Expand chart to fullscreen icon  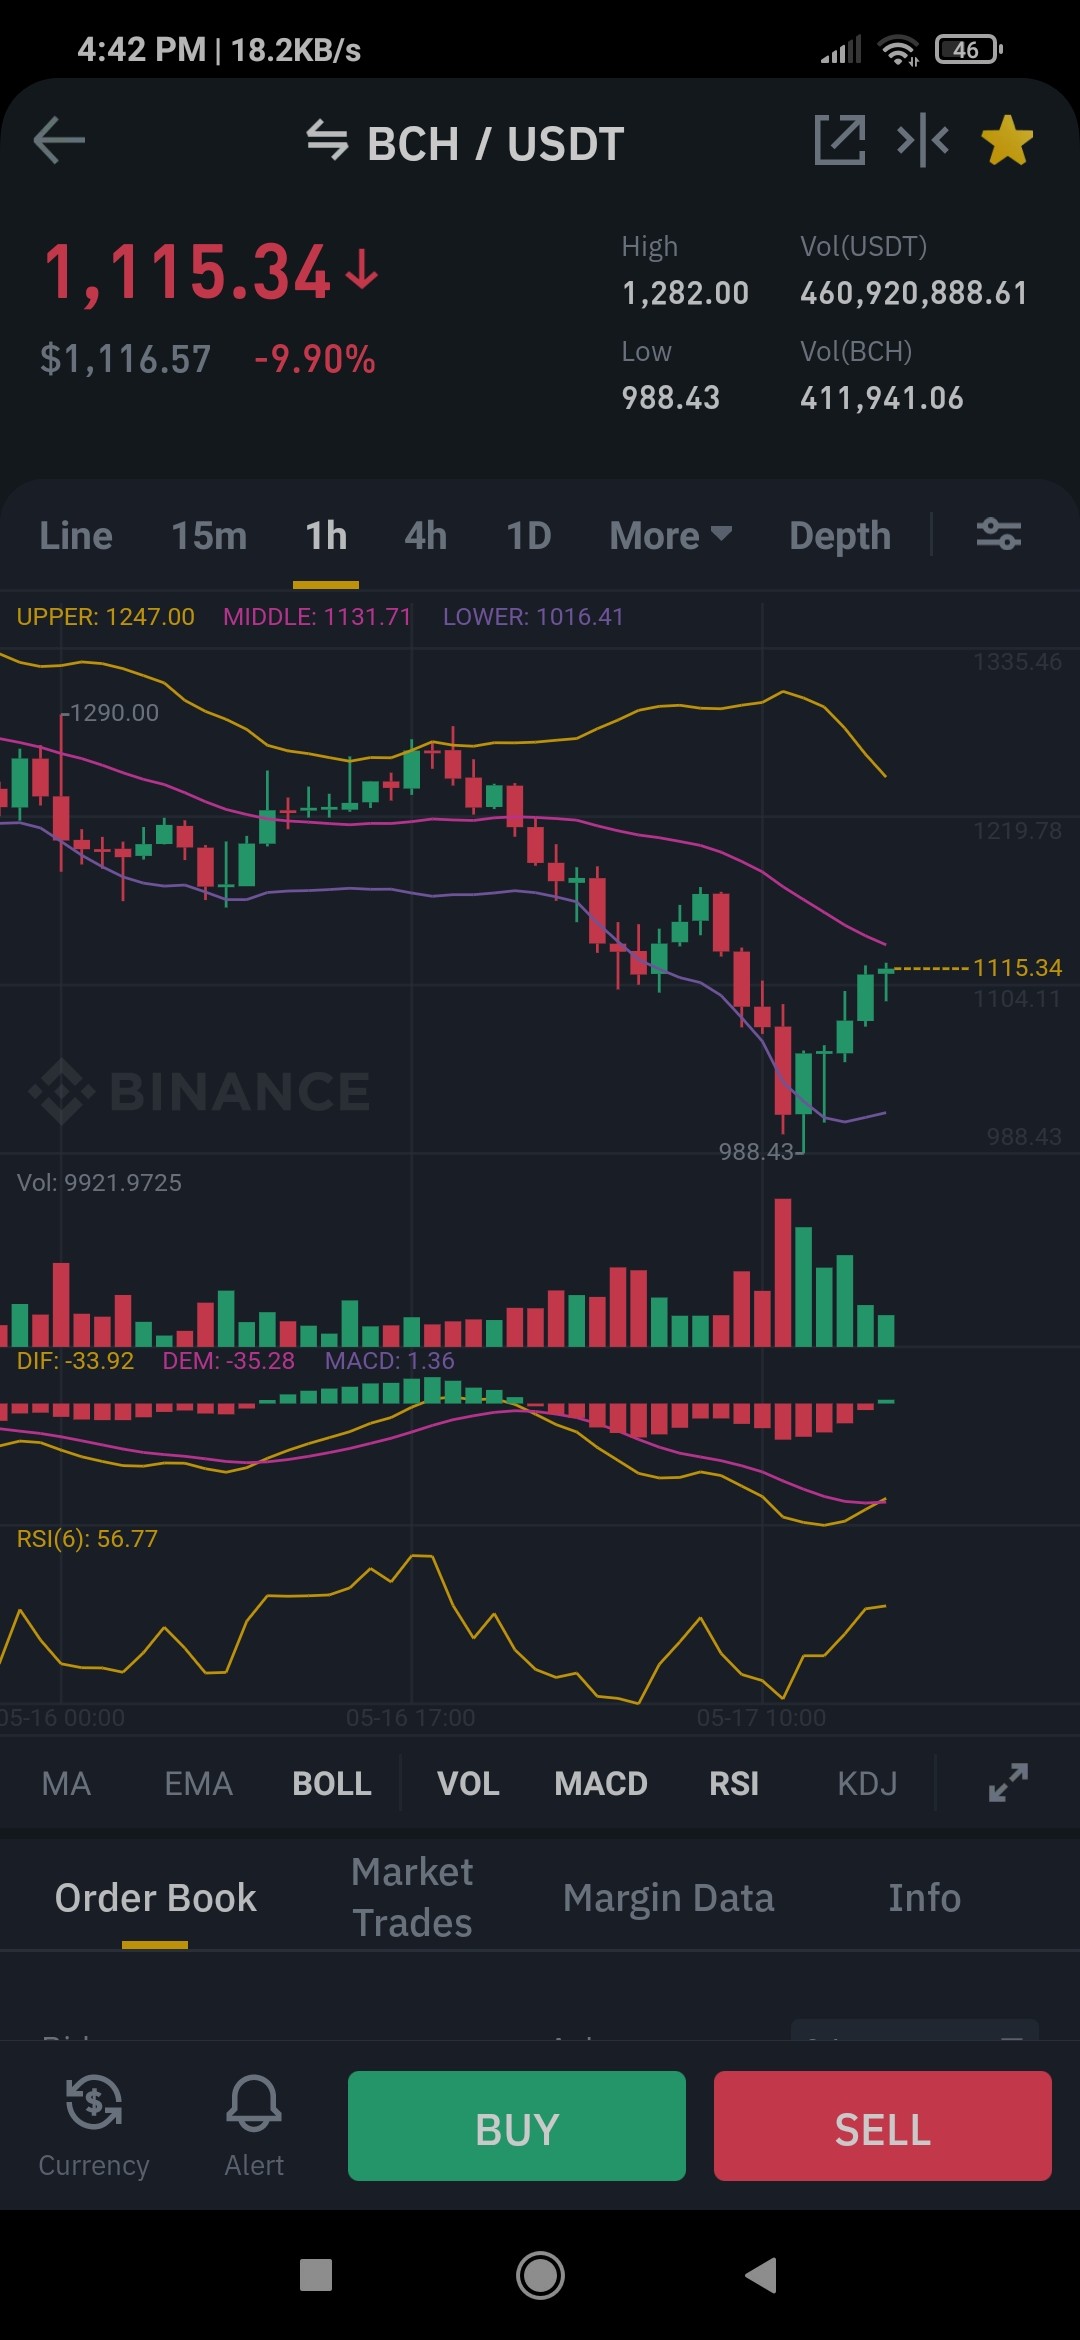[x=1008, y=1783]
